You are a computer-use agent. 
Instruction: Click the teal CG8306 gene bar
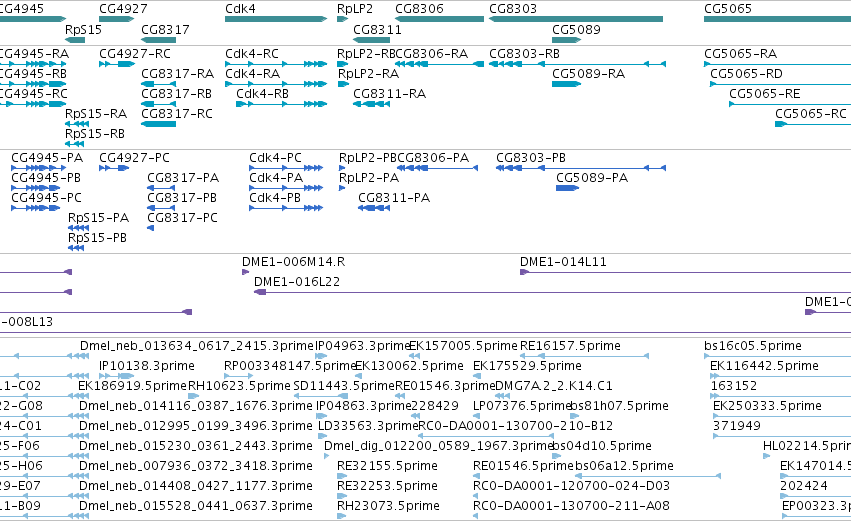point(439,19)
